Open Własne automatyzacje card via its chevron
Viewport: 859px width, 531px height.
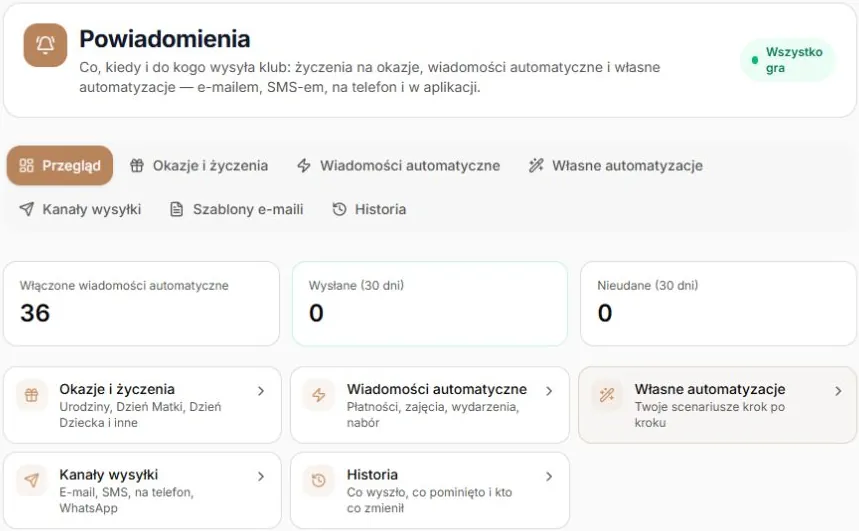coord(838,391)
